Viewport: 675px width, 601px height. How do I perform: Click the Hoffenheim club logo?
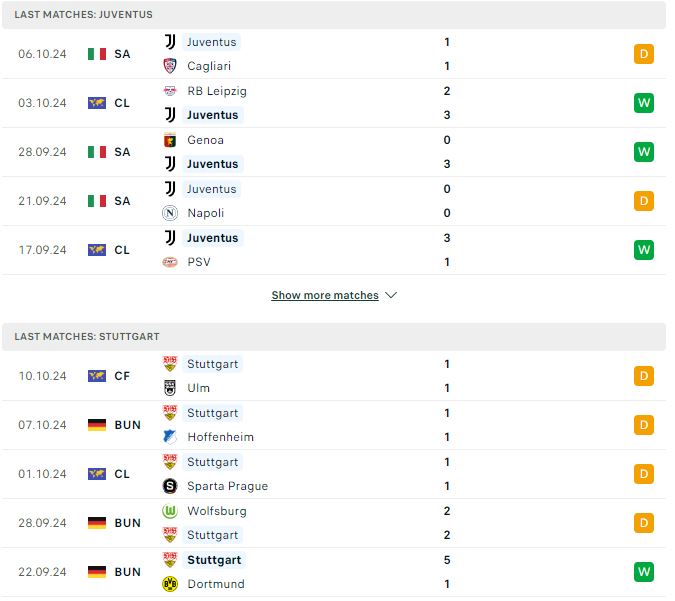(x=170, y=437)
